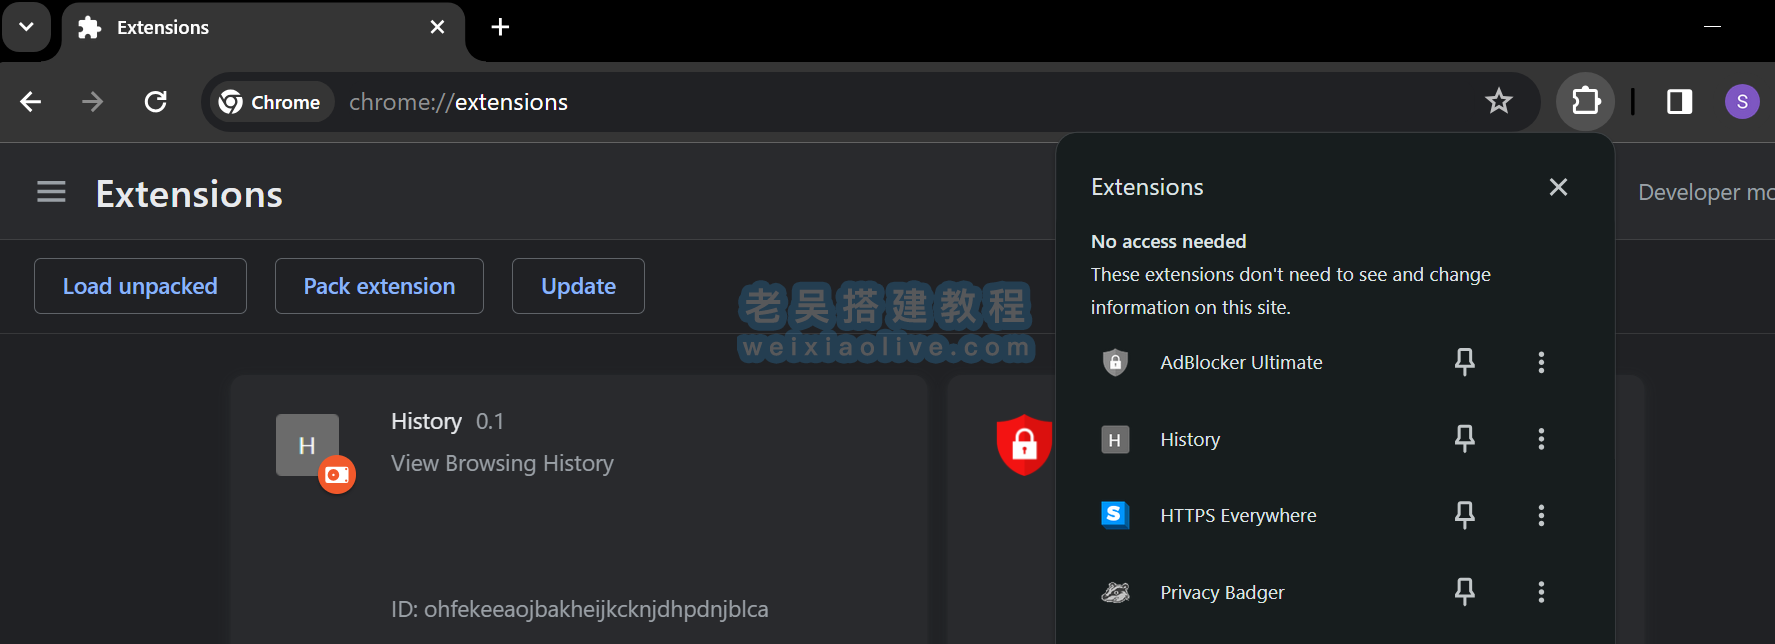Toggle pin for Privacy Badger

pyautogui.click(x=1464, y=592)
